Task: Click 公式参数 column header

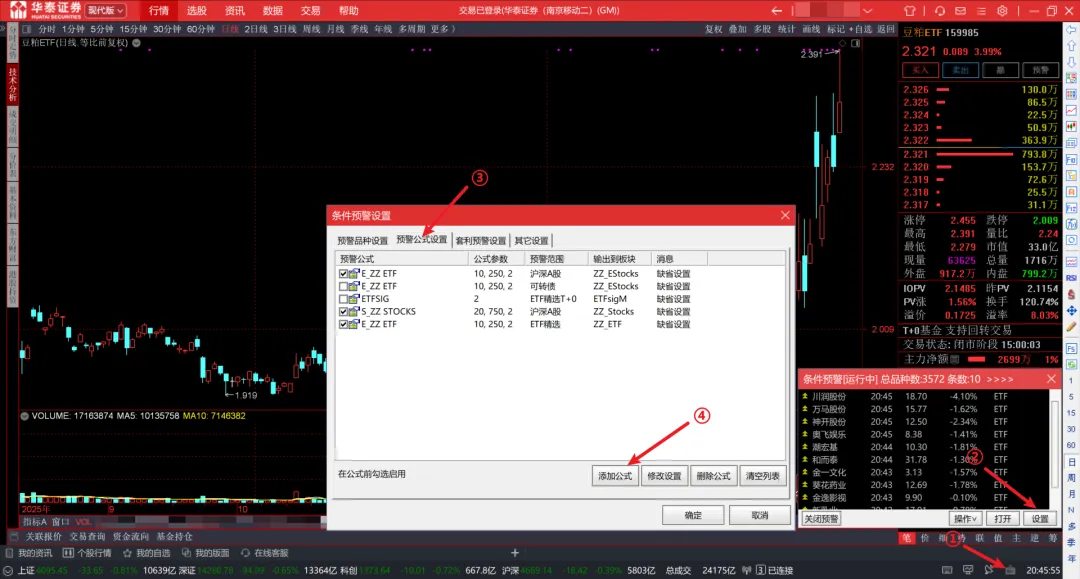Action: pos(497,259)
